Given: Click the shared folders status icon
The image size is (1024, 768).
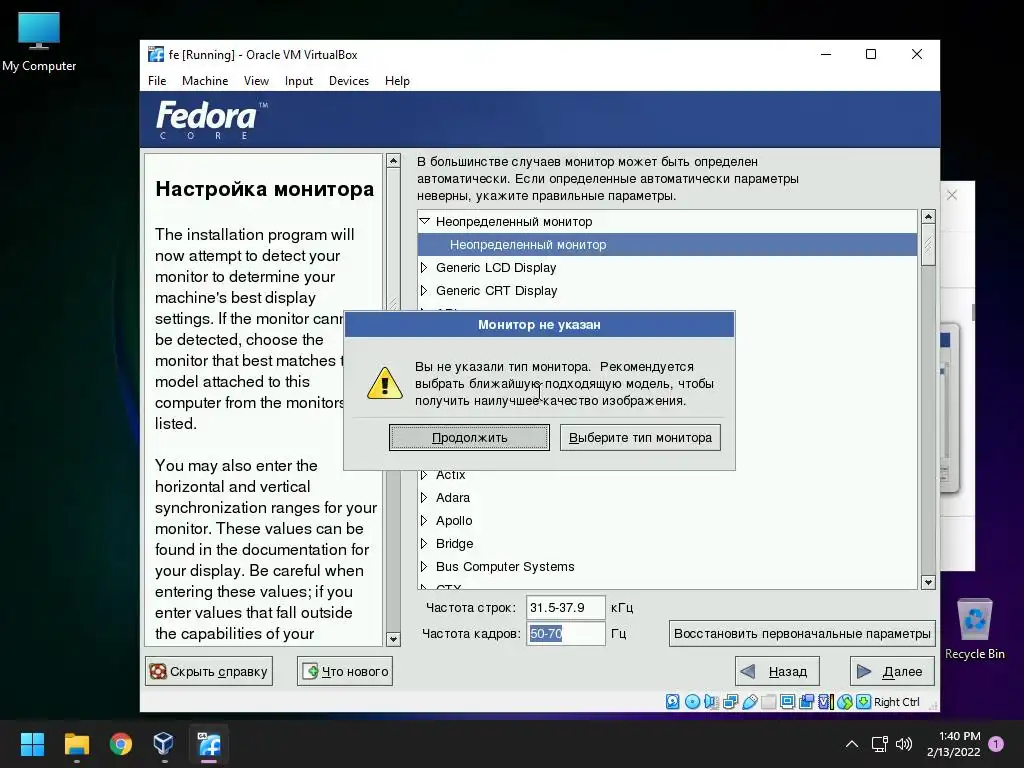Looking at the screenshot, I should 769,701.
